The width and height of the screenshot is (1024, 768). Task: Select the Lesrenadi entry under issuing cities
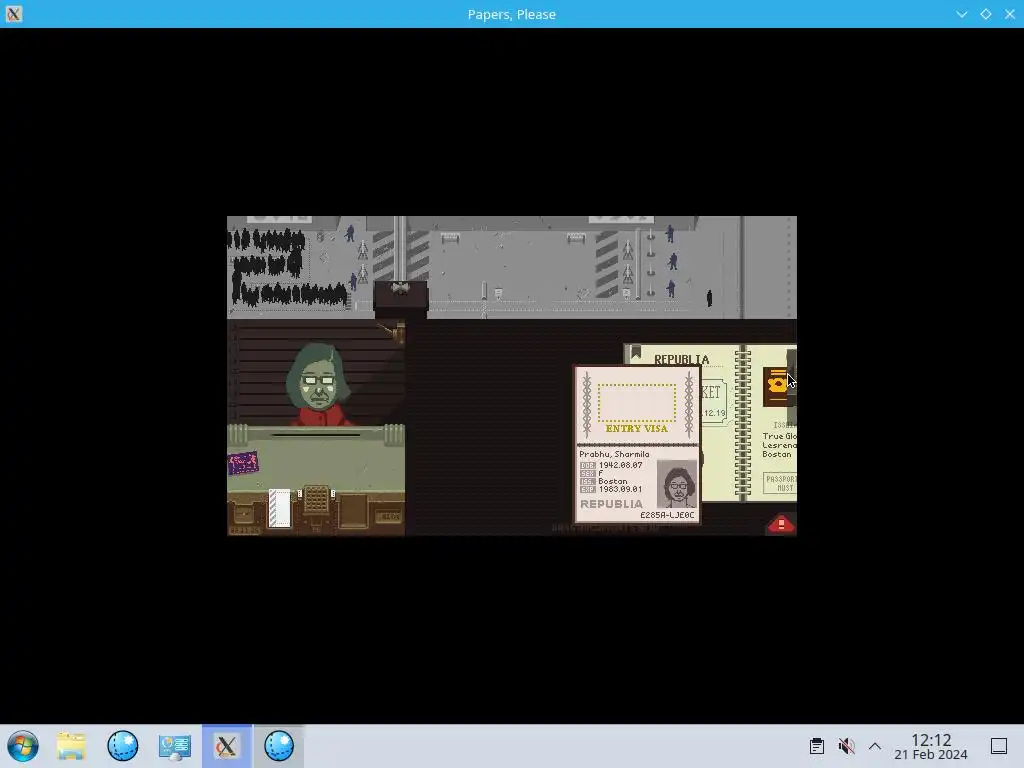click(x=779, y=445)
